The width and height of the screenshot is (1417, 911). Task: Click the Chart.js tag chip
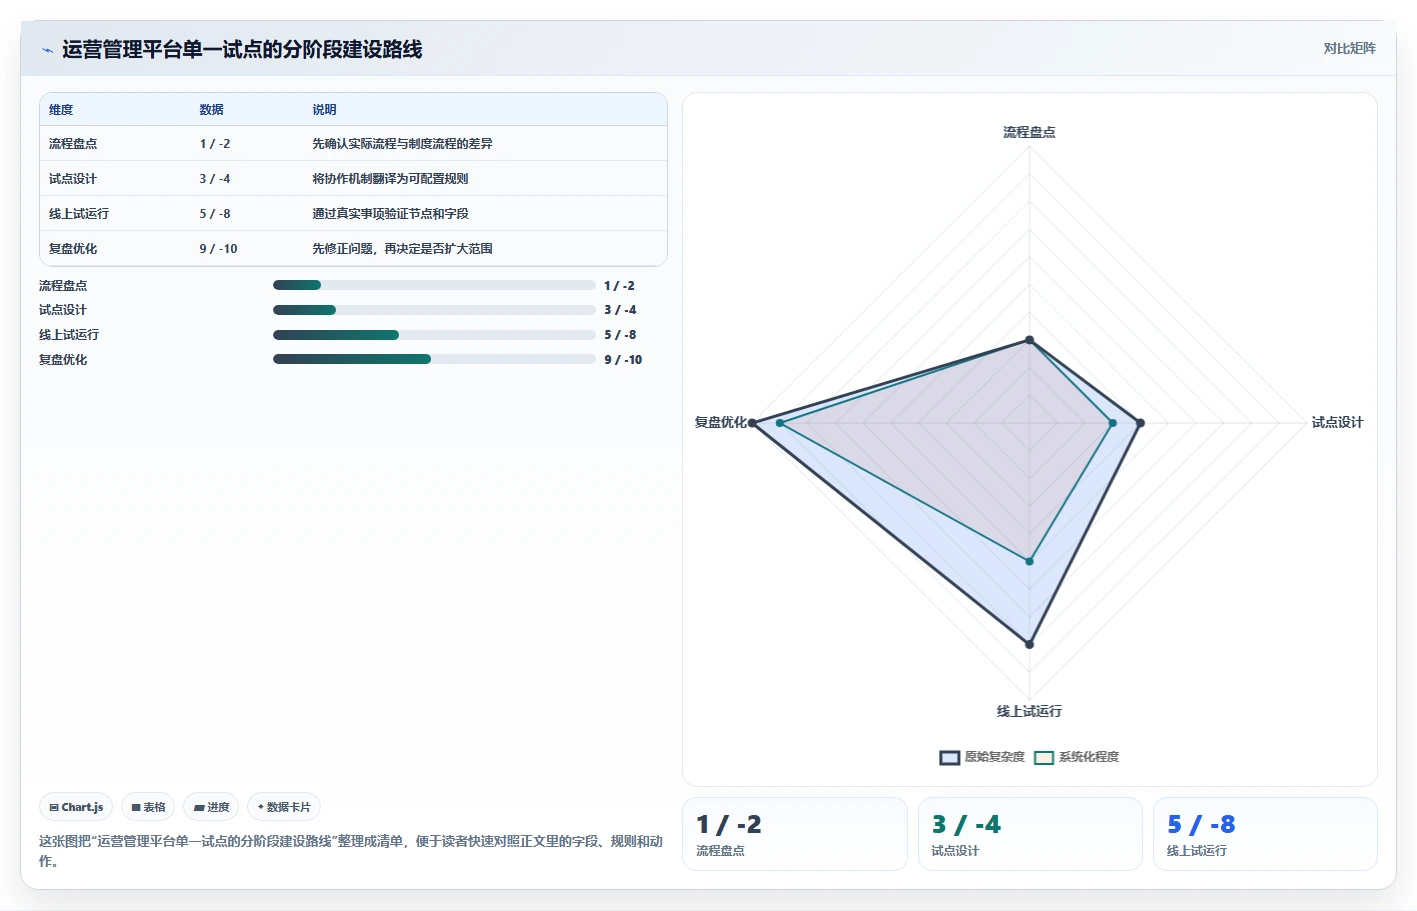pyautogui.click(x=76, y=807)
